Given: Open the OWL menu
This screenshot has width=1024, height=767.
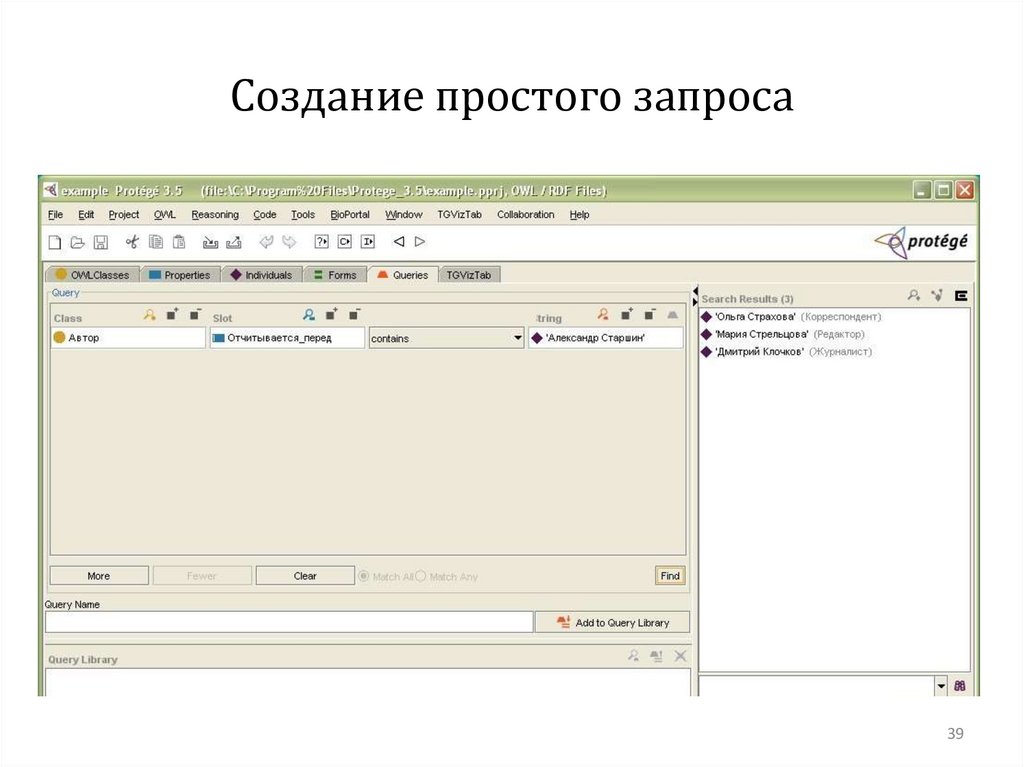Looking at the screenshot, I should pos(165,214).
